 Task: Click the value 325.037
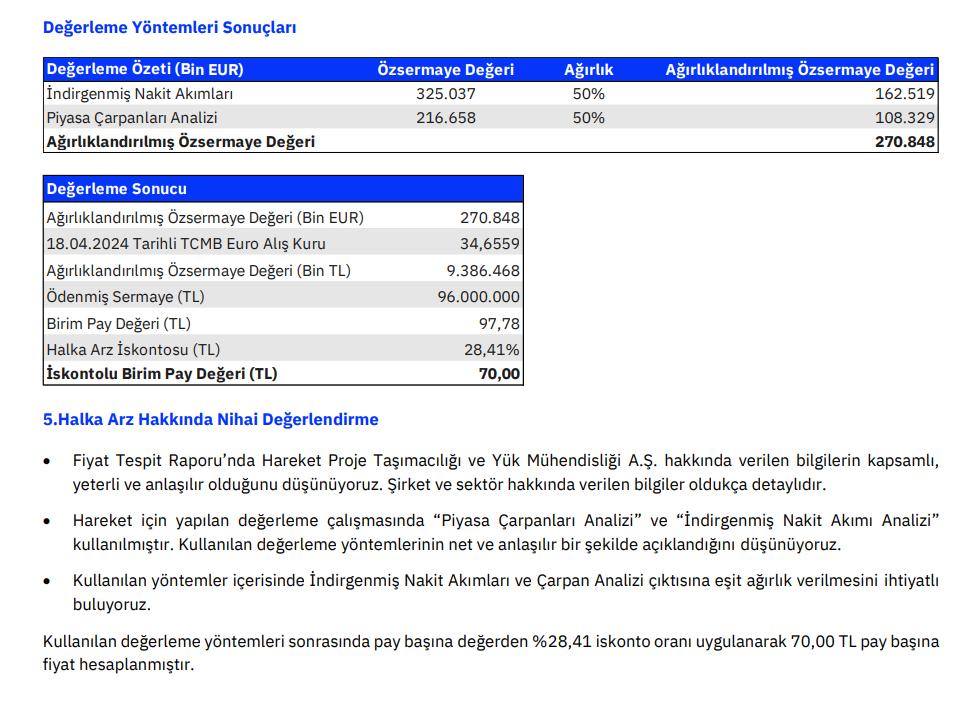[446, 94]
